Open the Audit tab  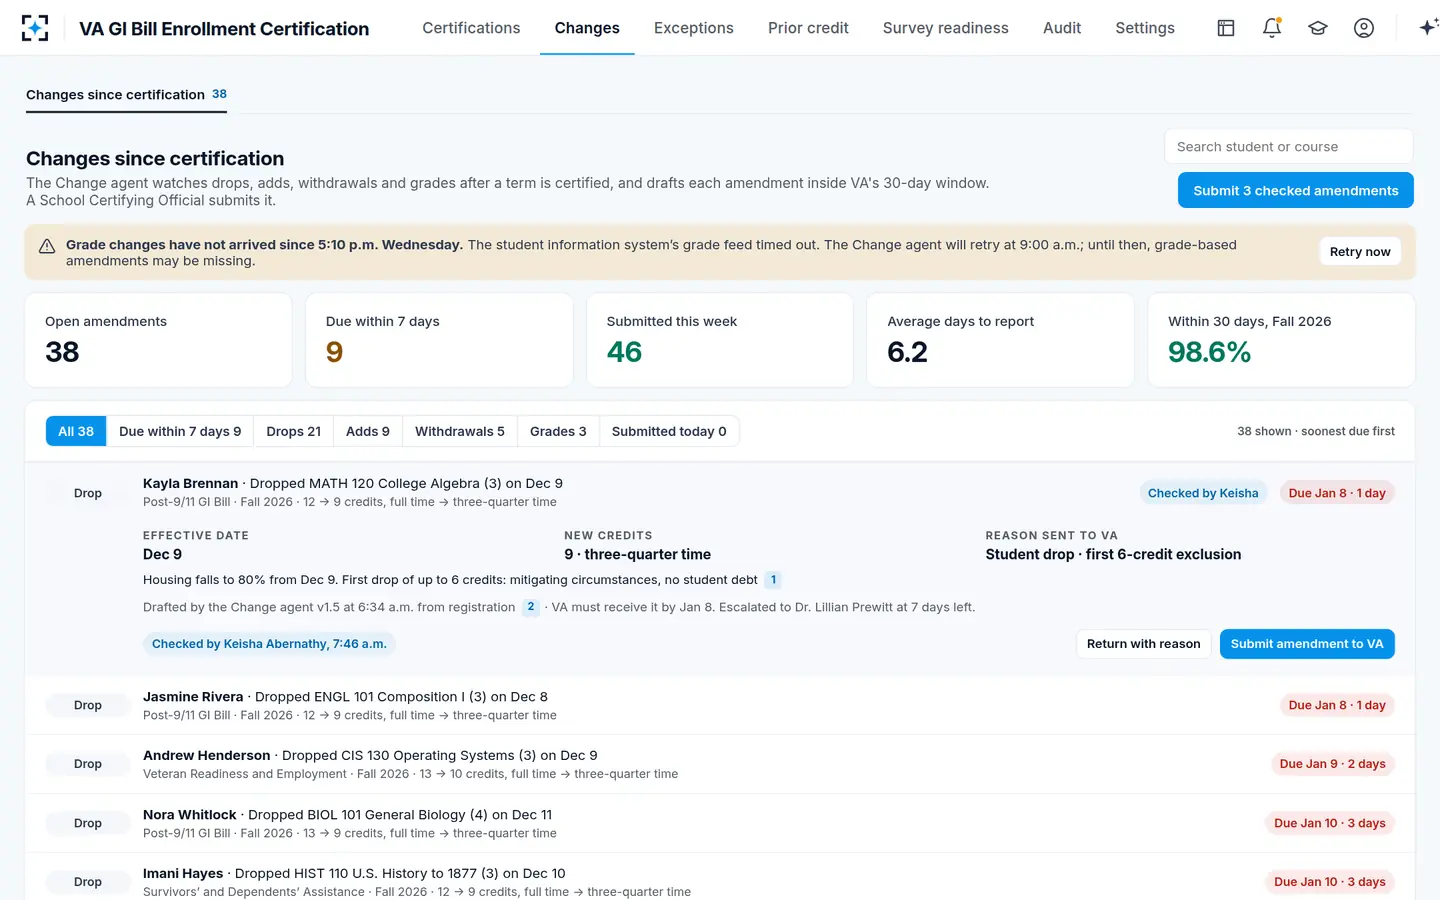point(1062,28)
